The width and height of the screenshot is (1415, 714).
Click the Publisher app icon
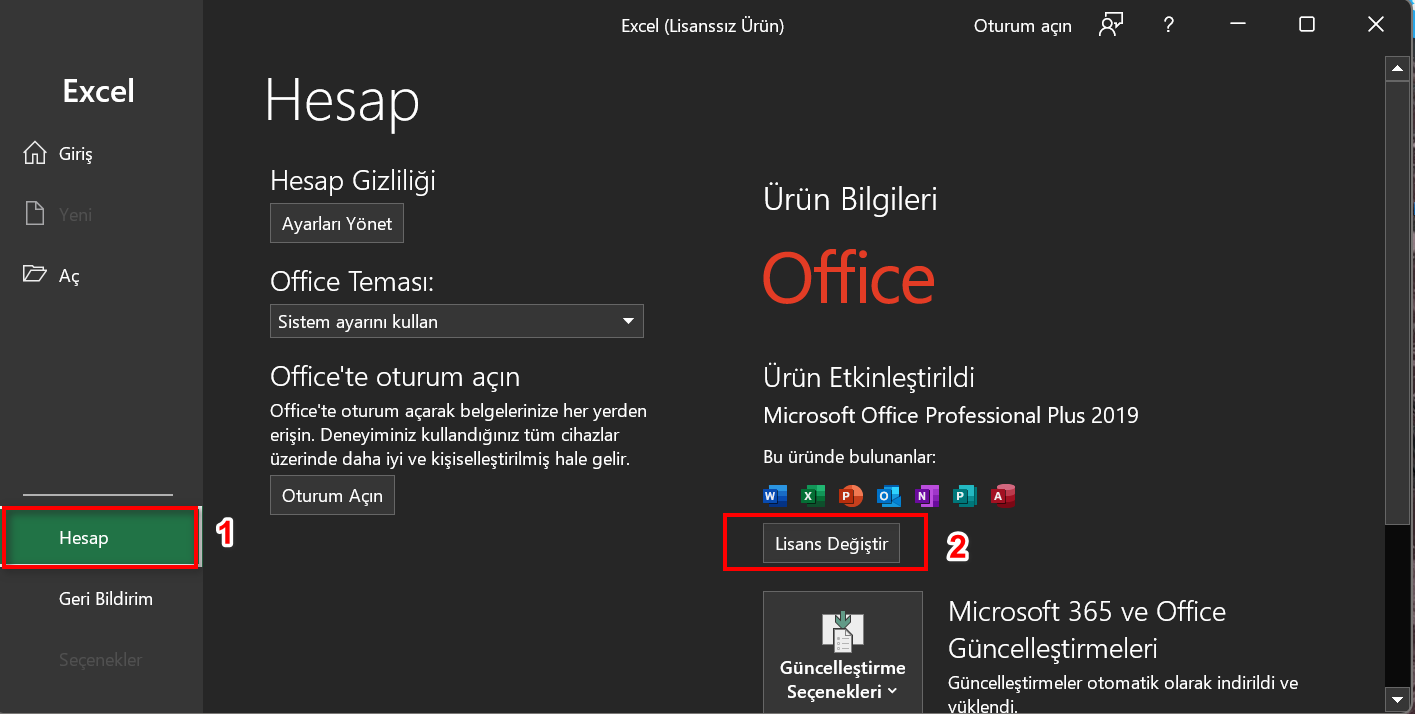[x=965, y=495]
